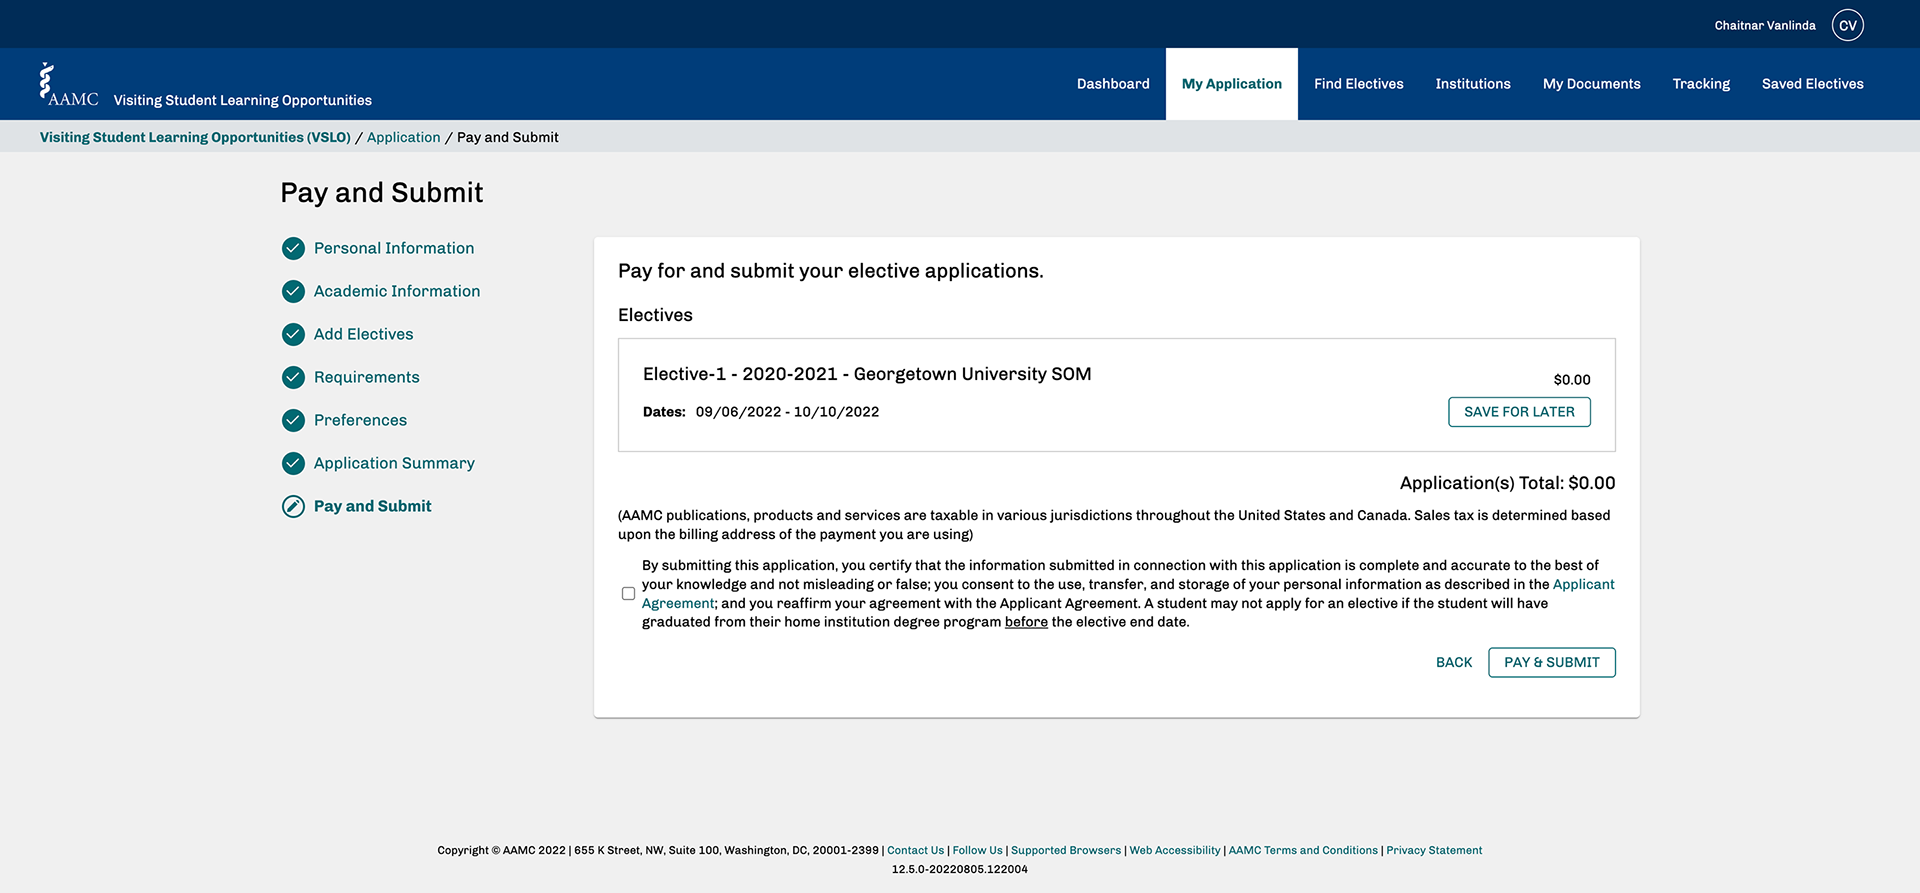Open AAMC Terms and Conditions link
Screen dimensions: 1920x893
[1303, 850]
